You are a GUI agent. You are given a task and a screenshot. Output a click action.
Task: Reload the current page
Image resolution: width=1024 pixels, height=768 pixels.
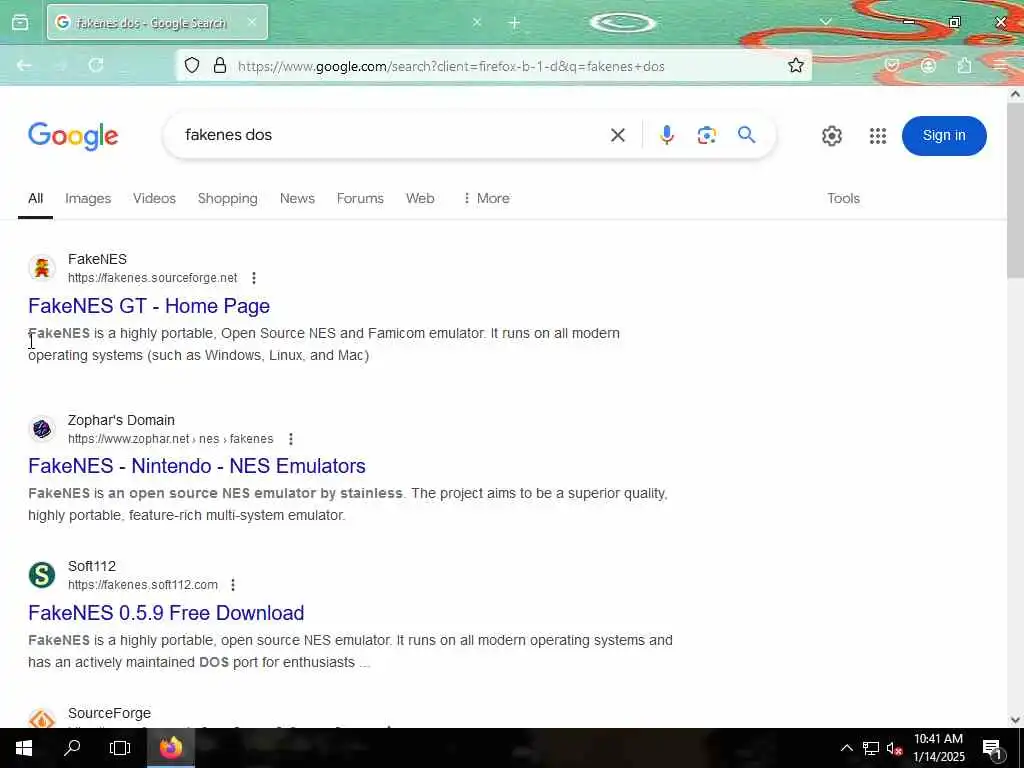tap(96, 65)
